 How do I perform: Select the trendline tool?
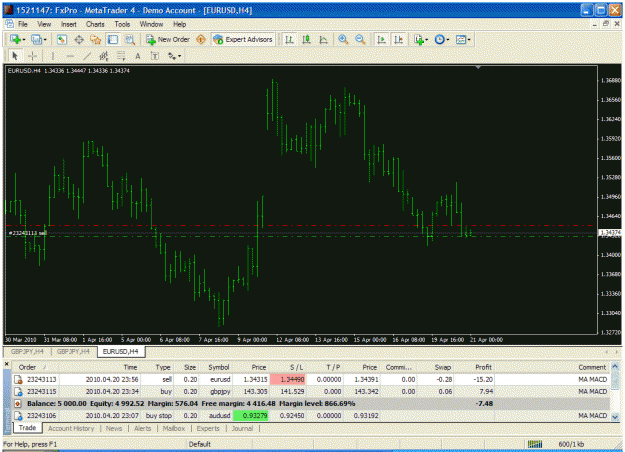[x=87, y=56]
